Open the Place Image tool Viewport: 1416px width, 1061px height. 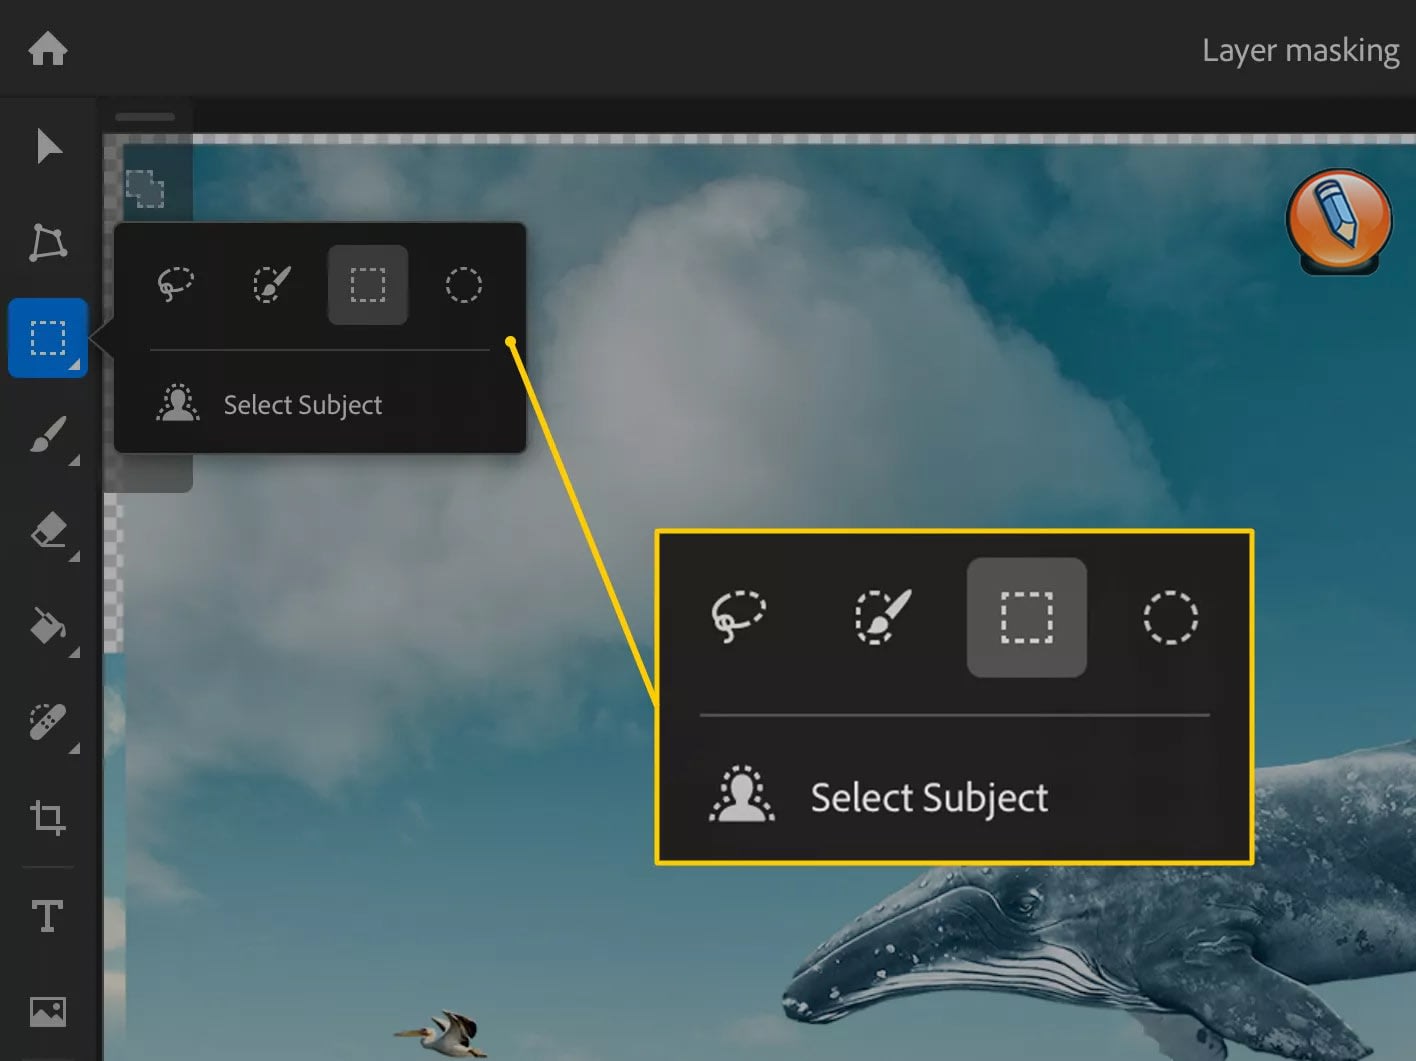[x=48, y=1012]
